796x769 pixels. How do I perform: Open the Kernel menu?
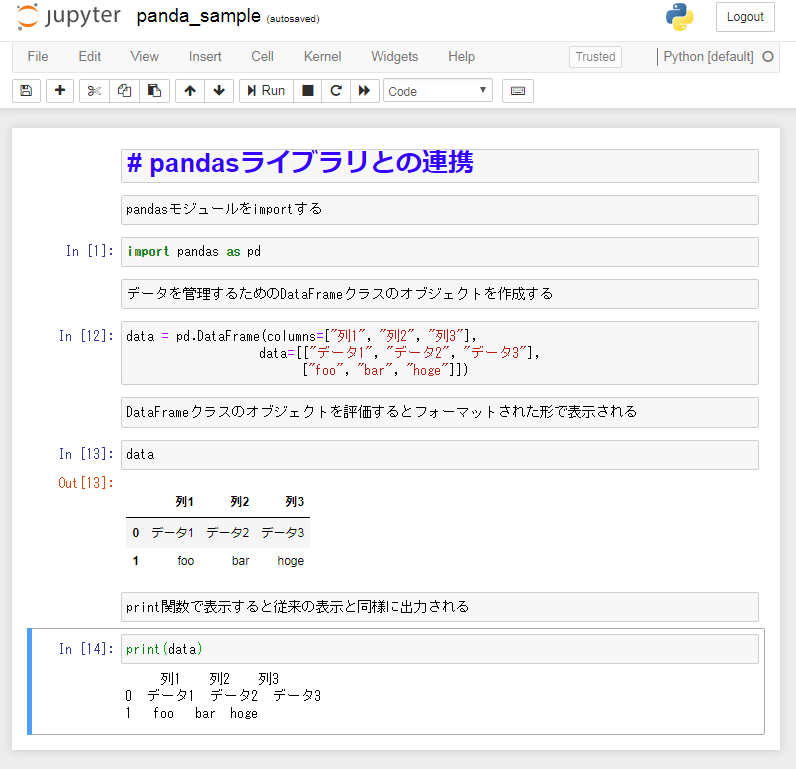[322, 56]
